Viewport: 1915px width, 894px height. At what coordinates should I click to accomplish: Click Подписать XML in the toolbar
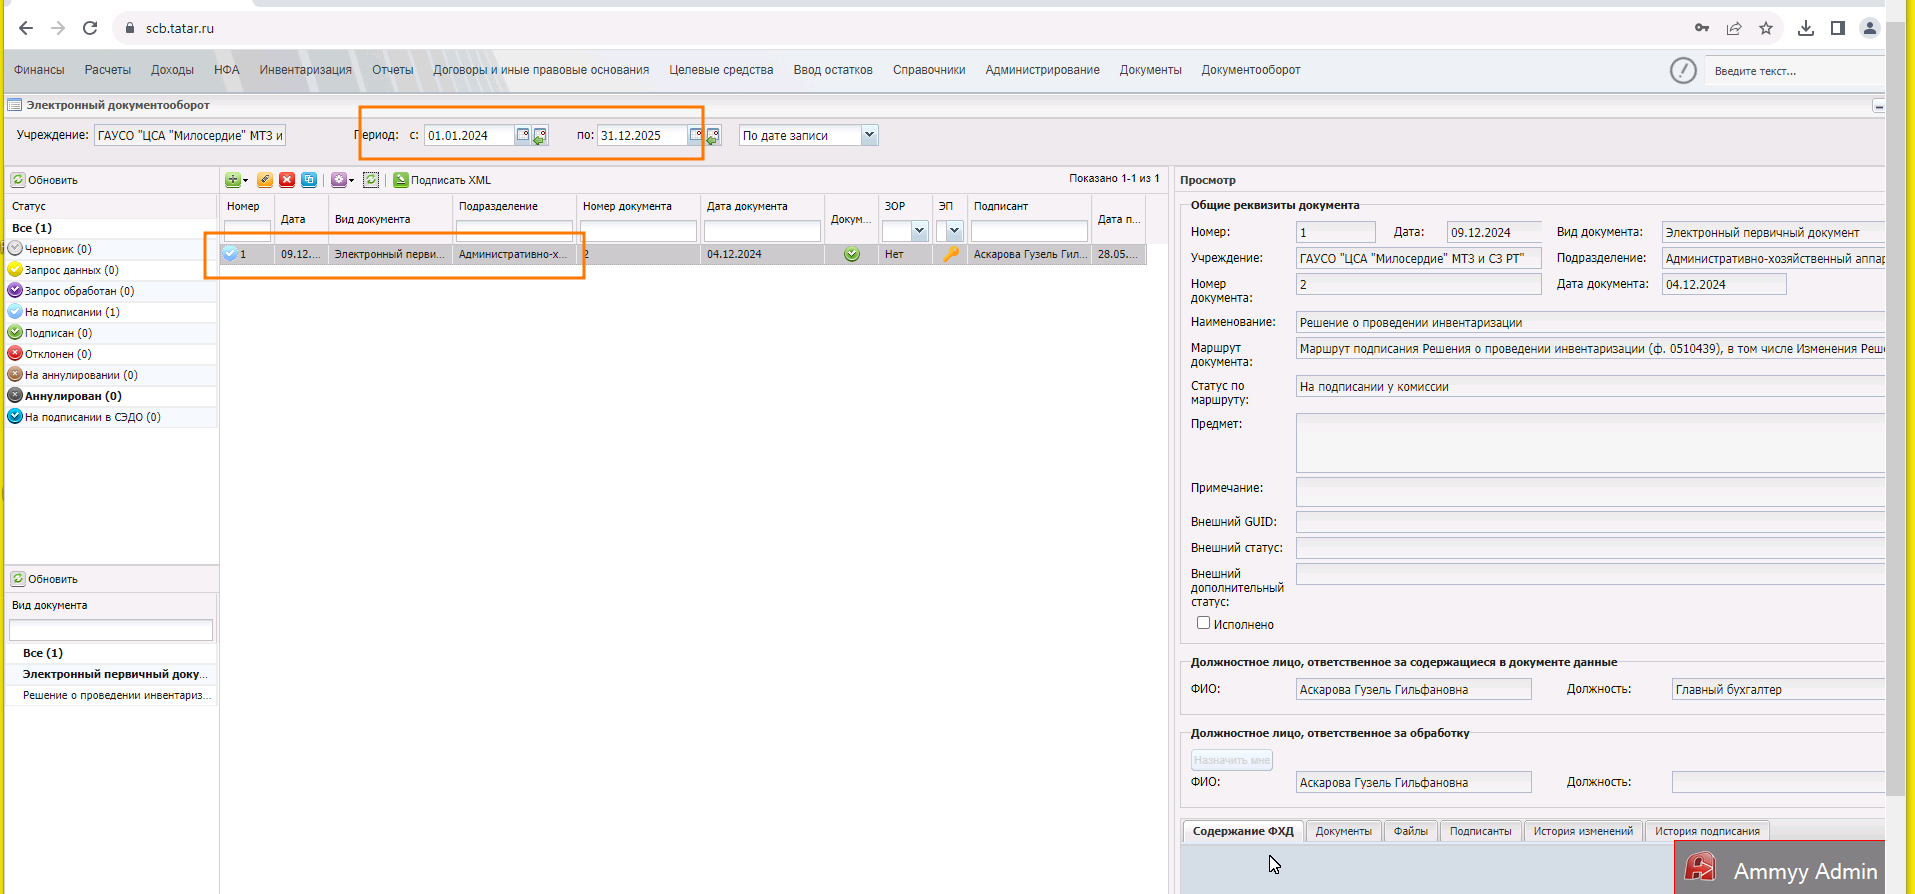442,180
